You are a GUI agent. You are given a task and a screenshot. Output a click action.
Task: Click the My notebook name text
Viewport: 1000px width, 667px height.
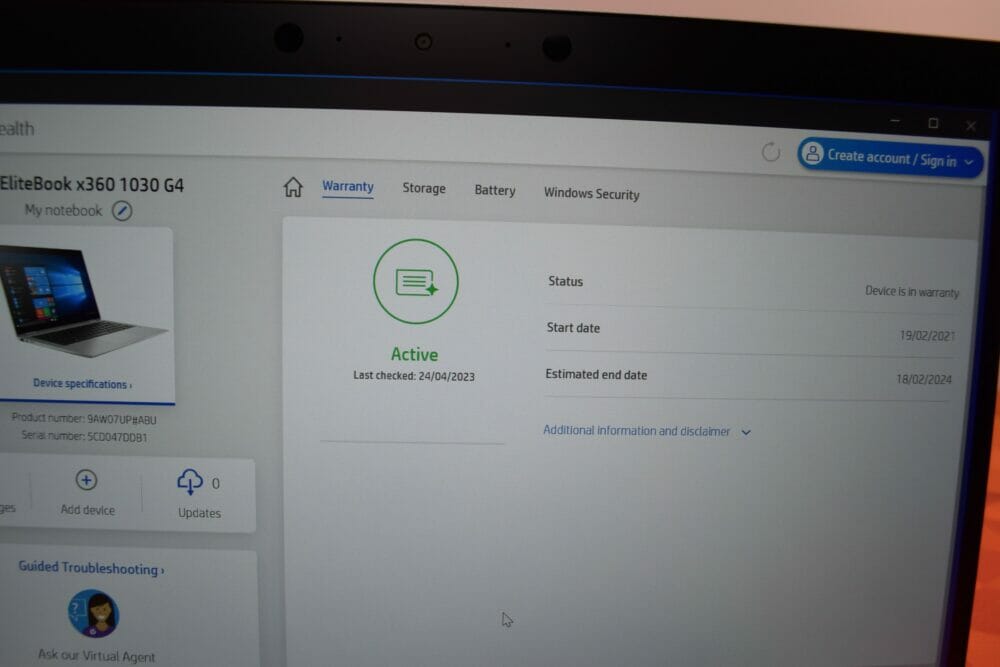click(63, 210)
